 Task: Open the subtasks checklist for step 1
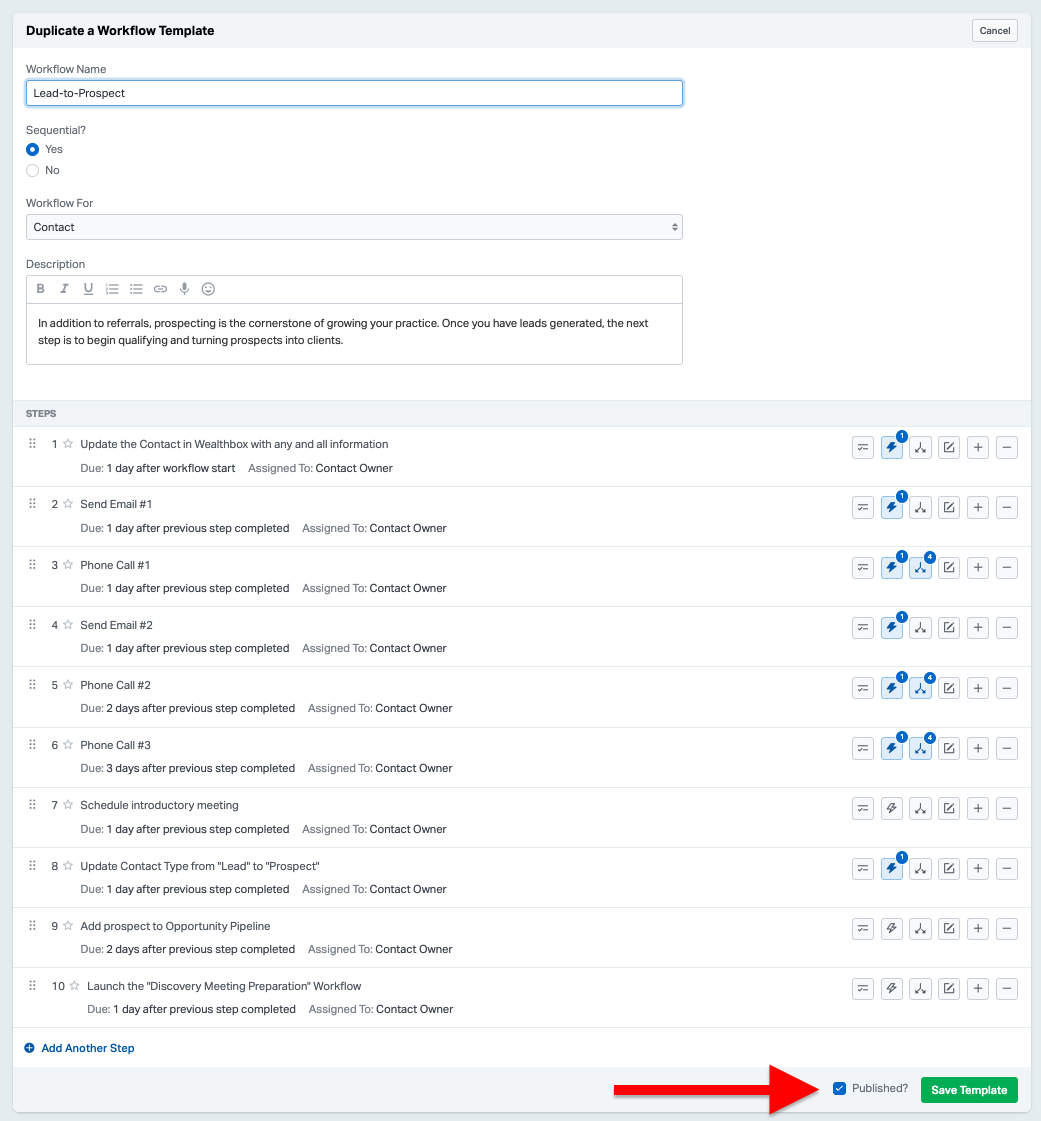(862, 448)
